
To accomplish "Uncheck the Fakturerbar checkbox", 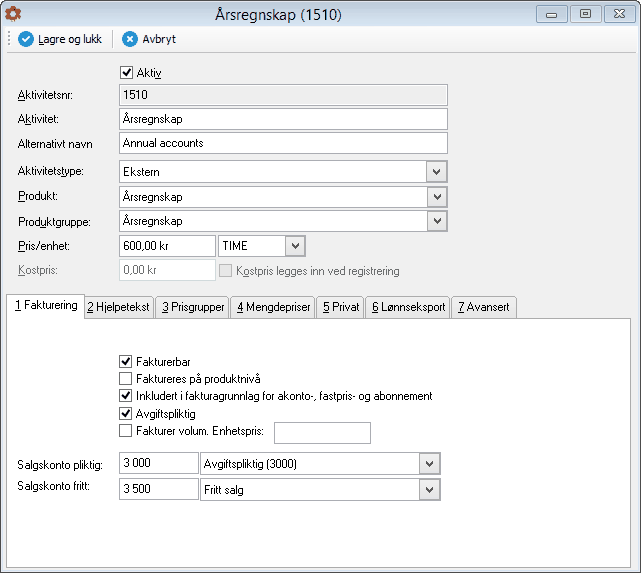I will (x=126, y=361).
